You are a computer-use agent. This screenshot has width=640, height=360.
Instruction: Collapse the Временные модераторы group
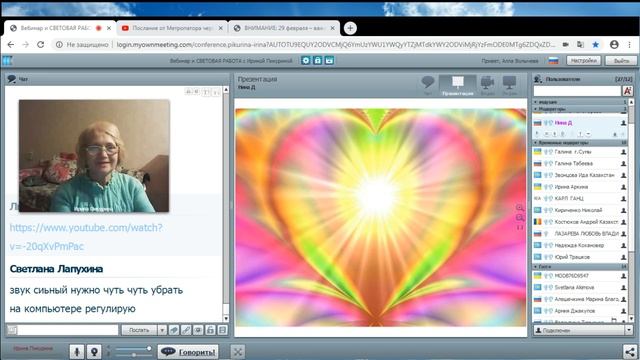tap(536, 142)
